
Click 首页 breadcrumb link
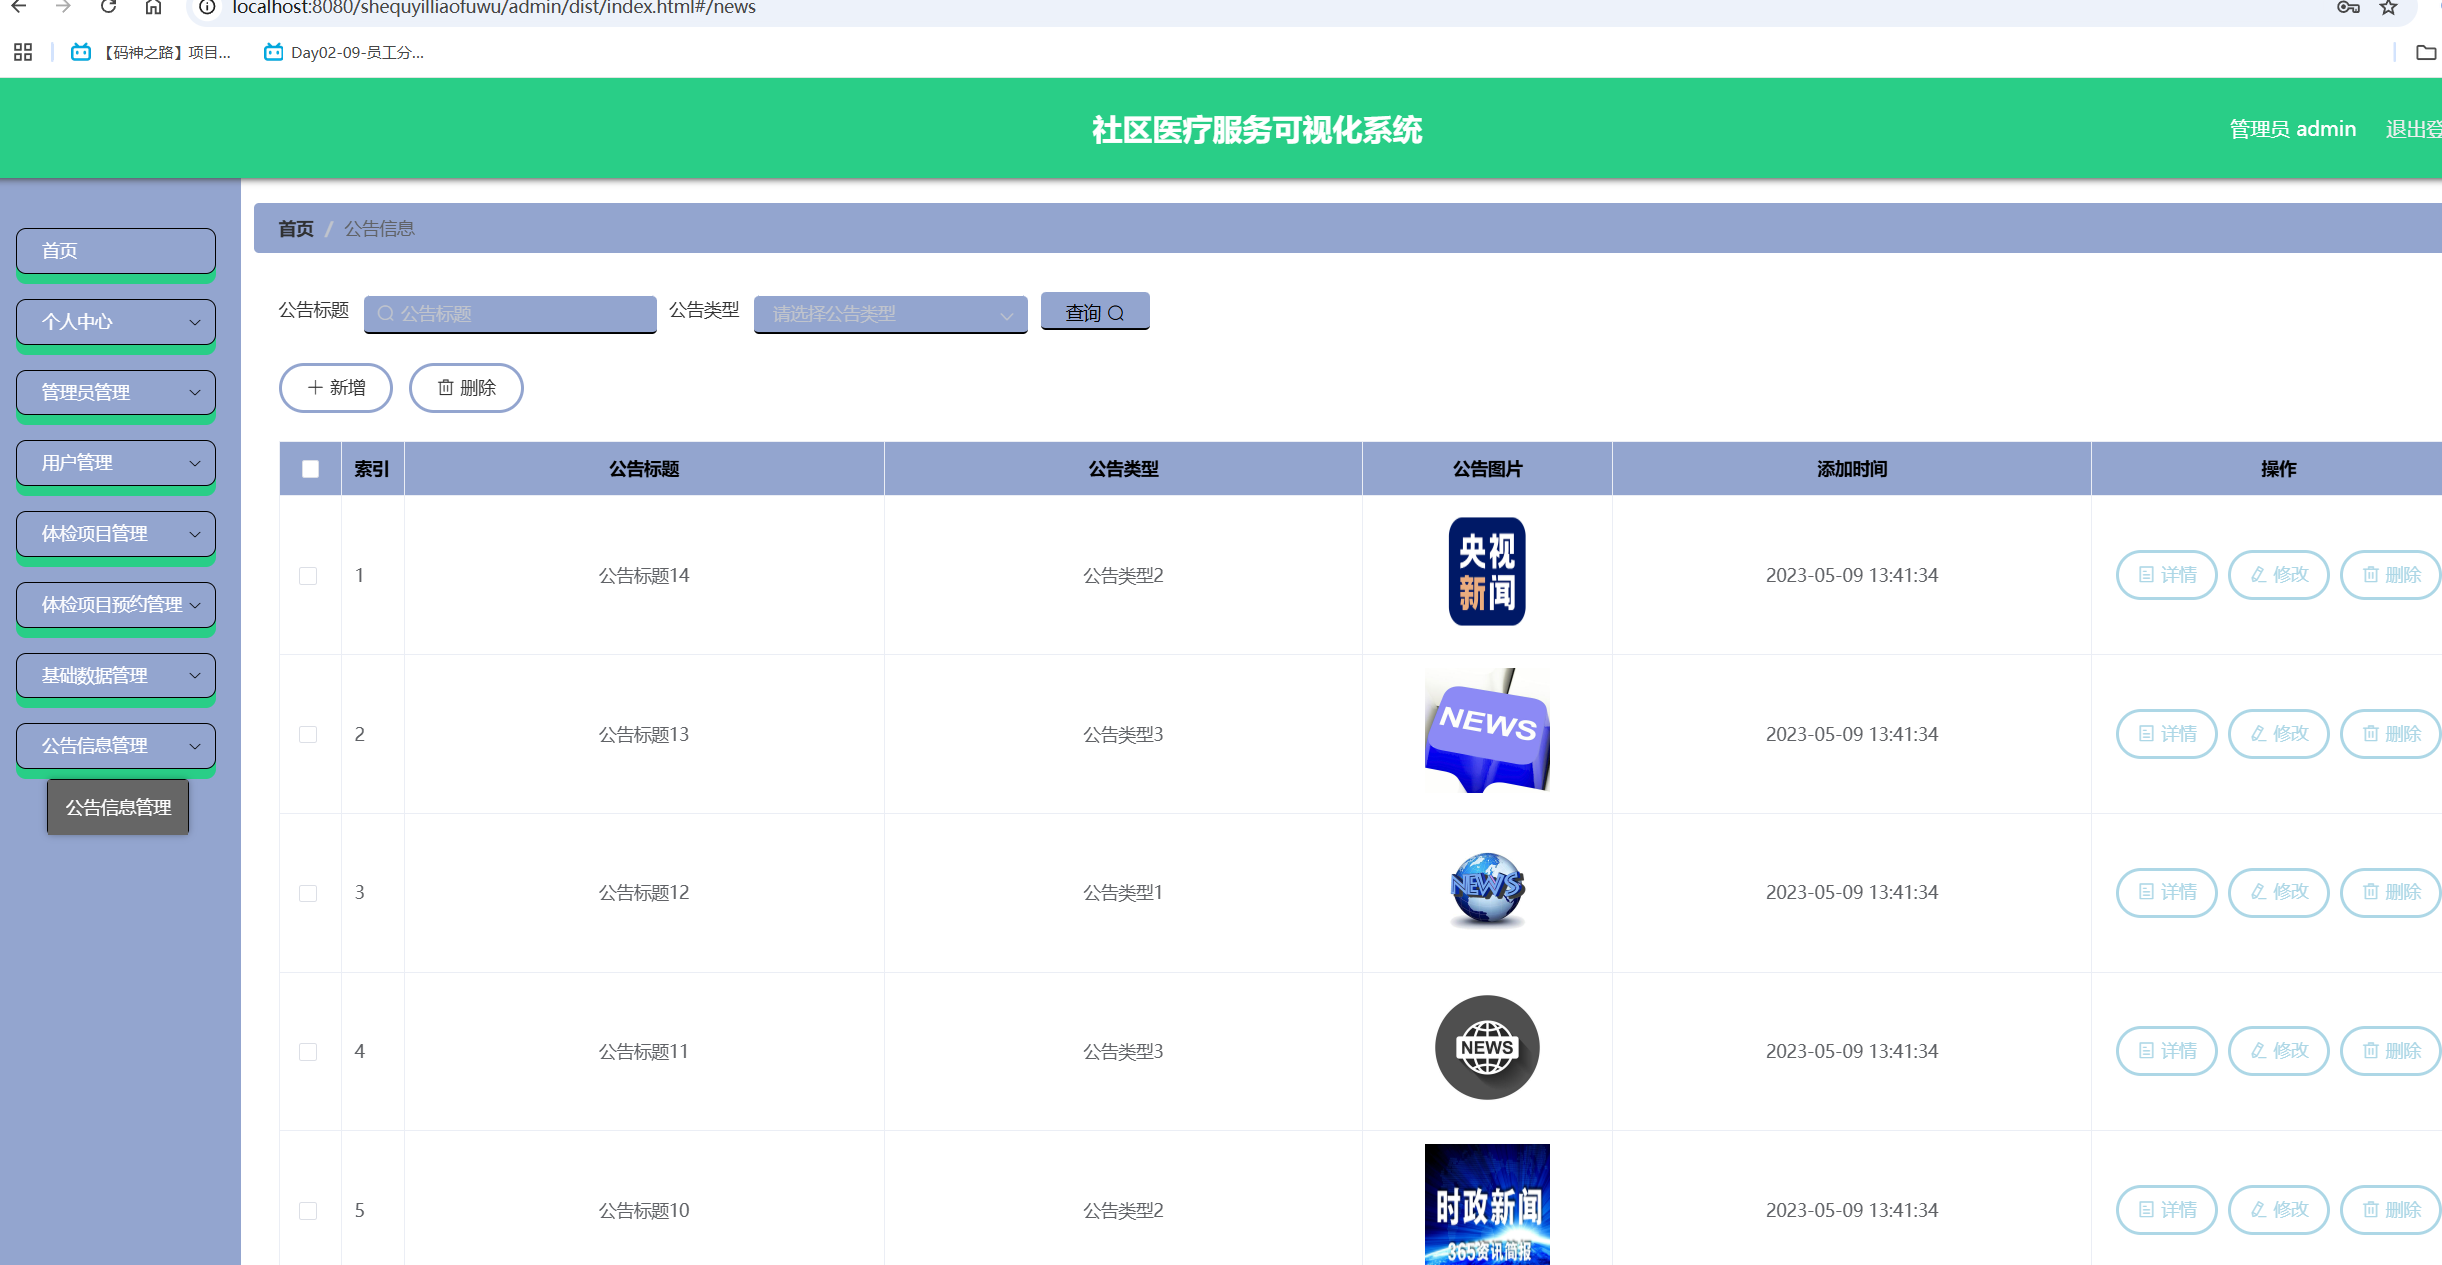(x=296, y=229)
